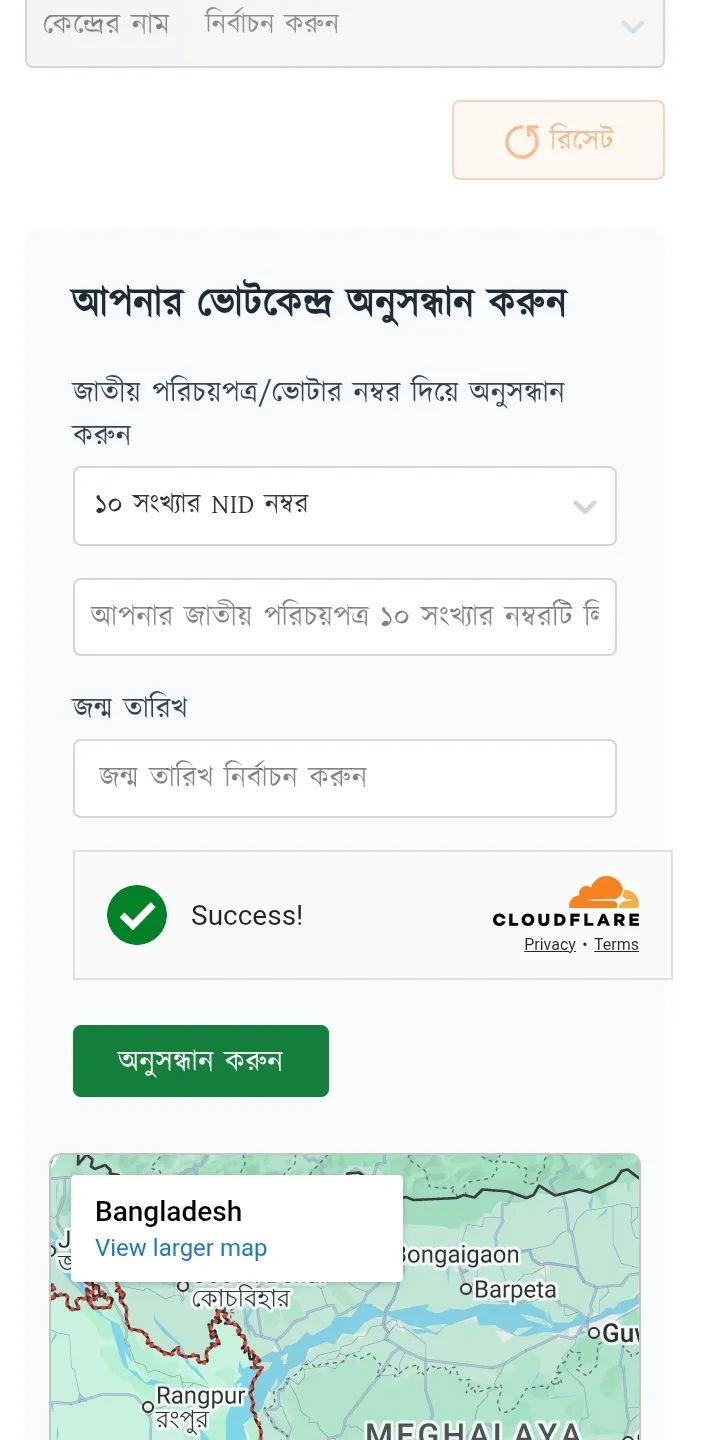Image resolution: width=703 pixels, height=1440 pixels.
Task: Open the ১০ সংখ্যার NID নম্বর dropdown
Action: tap(345, 506)
